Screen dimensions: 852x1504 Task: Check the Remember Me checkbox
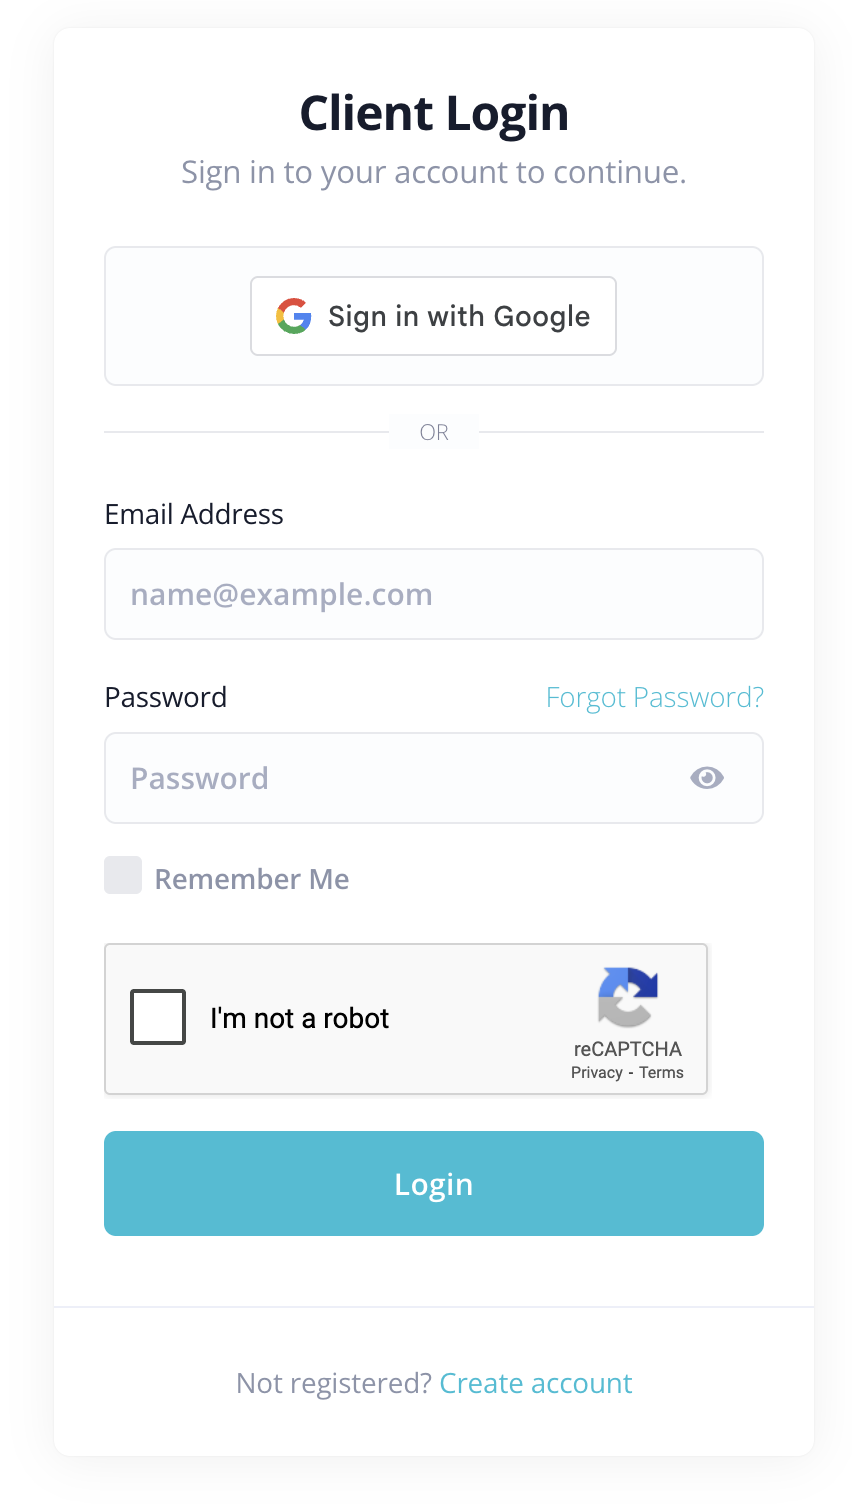[x=123, y=875]
